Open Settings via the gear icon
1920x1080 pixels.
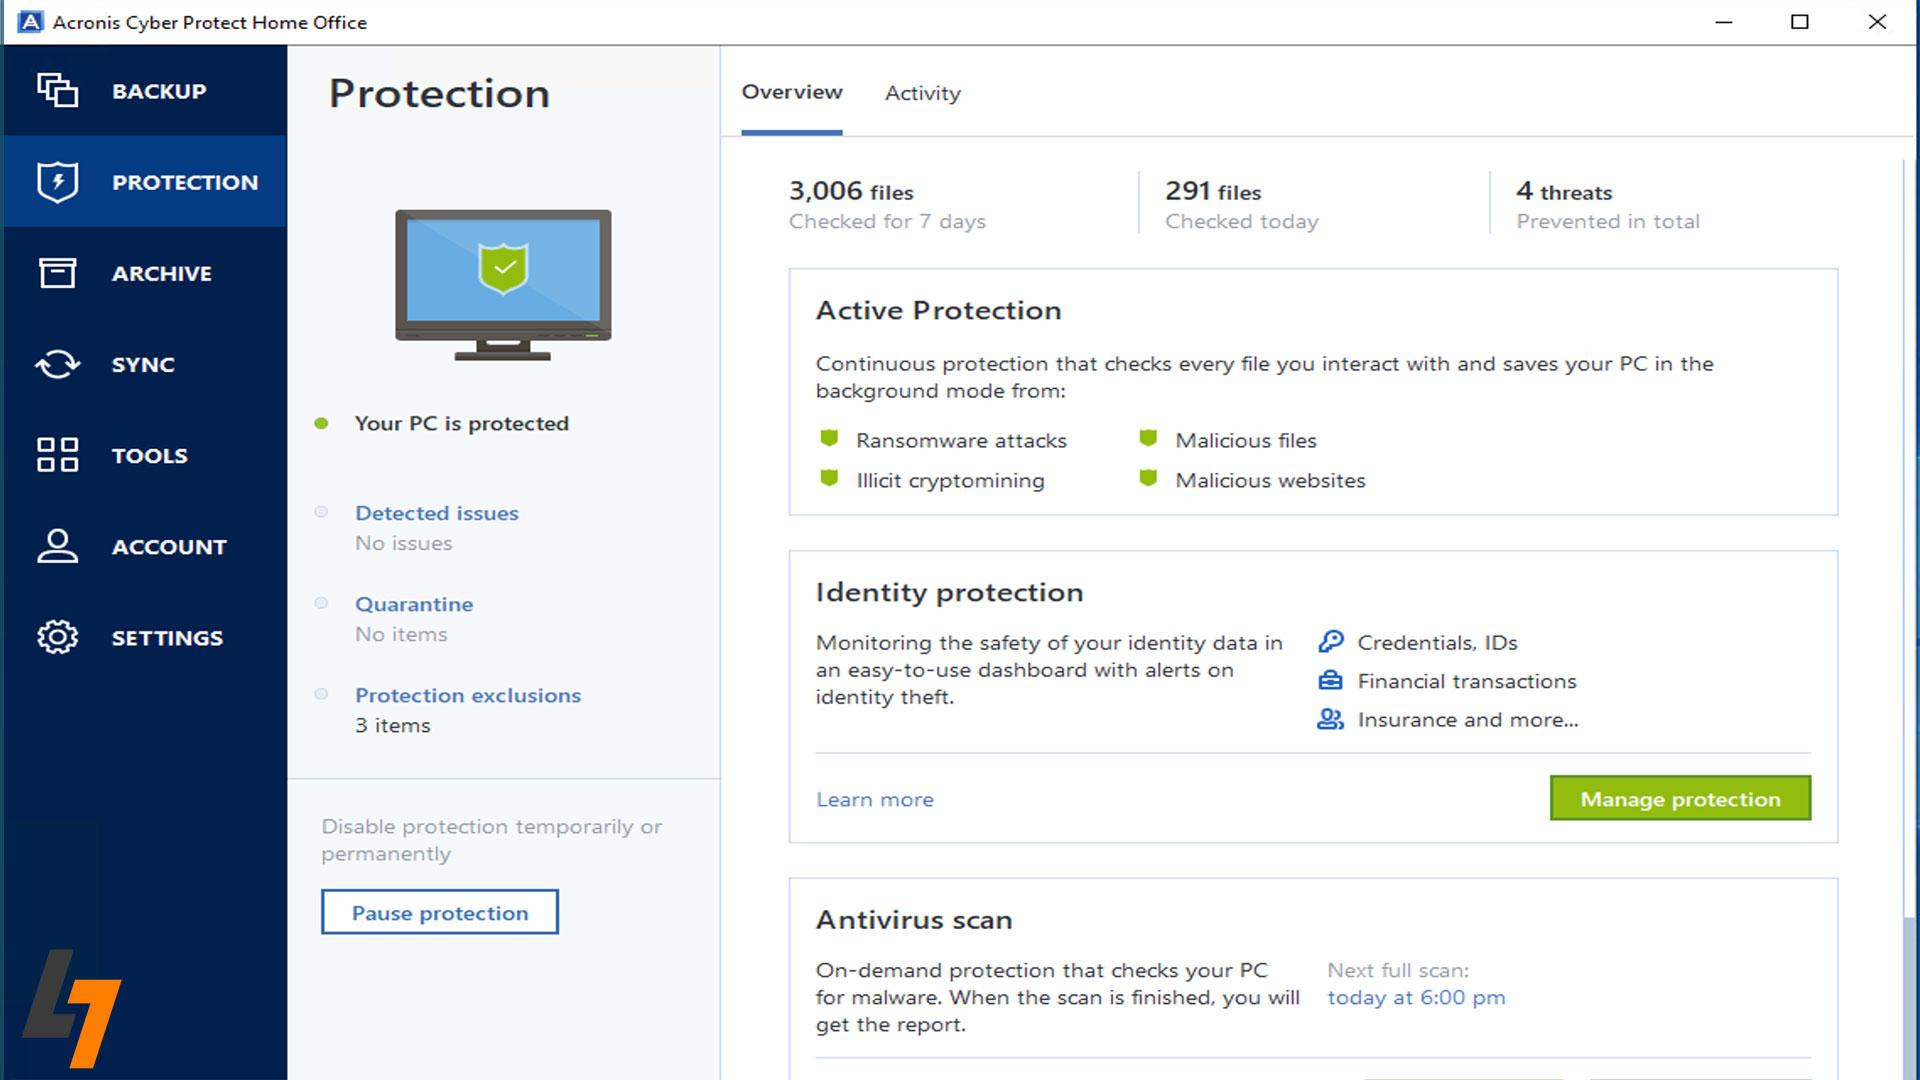coord(57,637)
